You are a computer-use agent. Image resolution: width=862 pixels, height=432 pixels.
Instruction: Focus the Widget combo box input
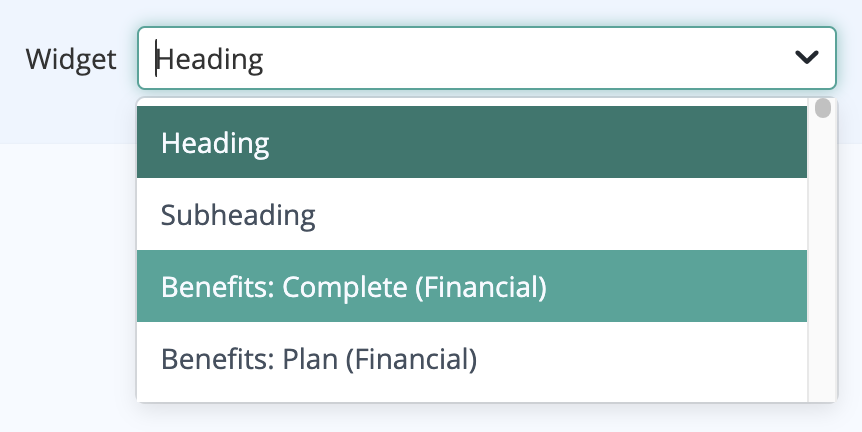[487, 58]
